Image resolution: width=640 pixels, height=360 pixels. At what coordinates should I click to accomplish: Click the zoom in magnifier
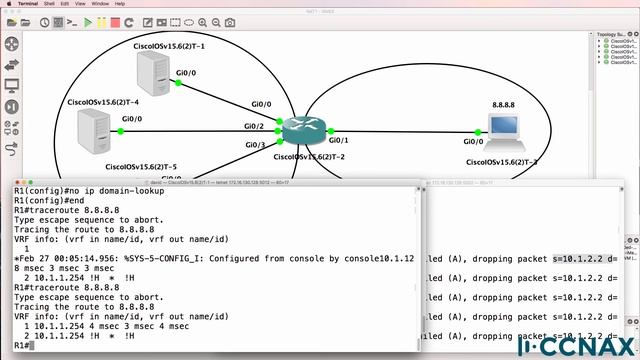(202, 22)
